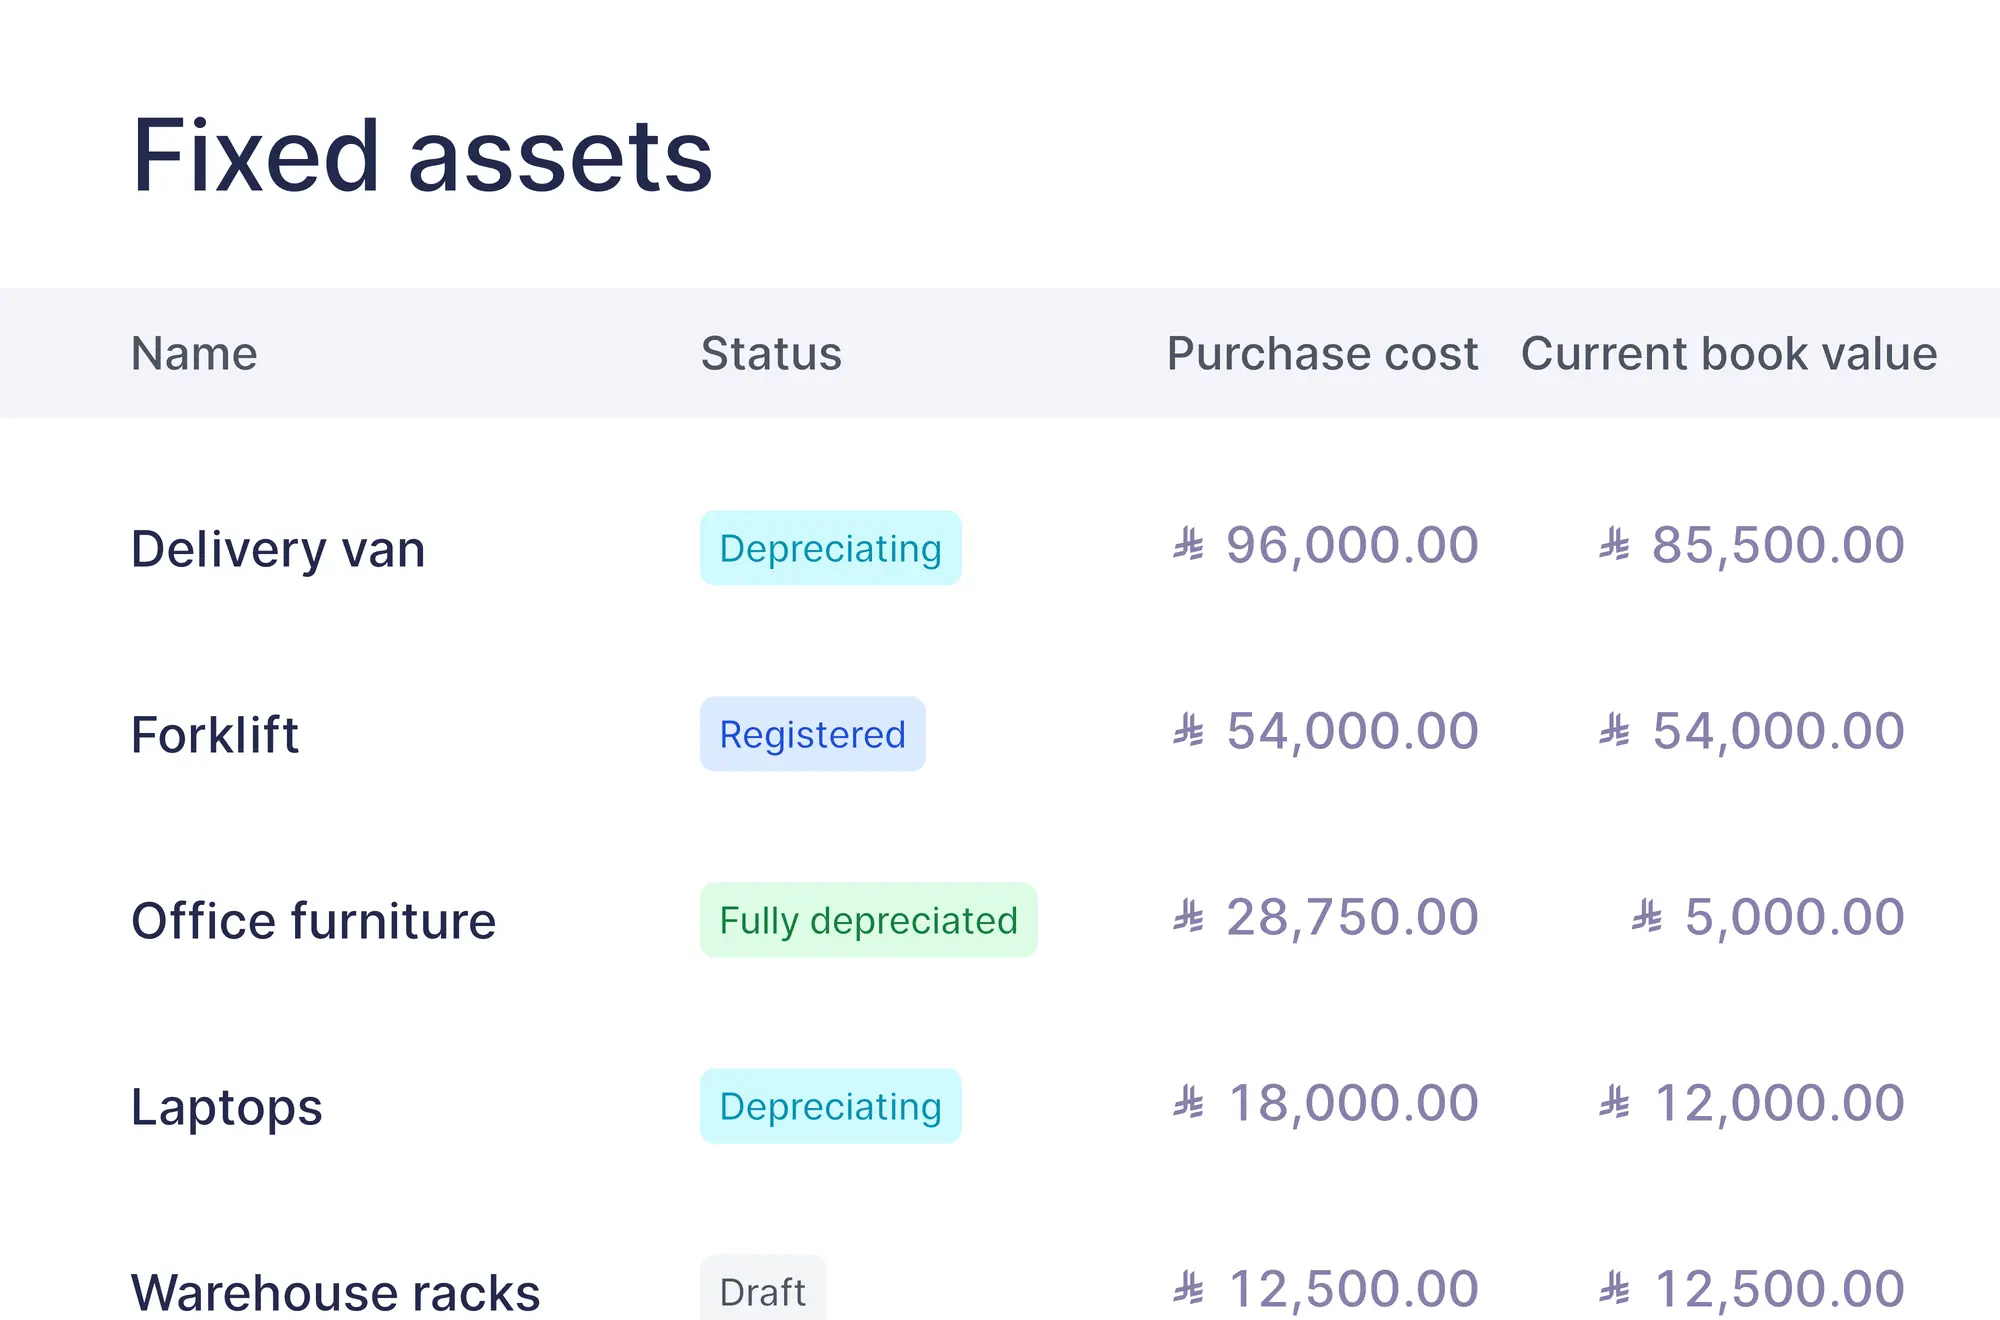The width and height of the screenshot is (2000, 1320).
Task: Select Forklift current book value 54,000.00
Action: pos(1751,732)
